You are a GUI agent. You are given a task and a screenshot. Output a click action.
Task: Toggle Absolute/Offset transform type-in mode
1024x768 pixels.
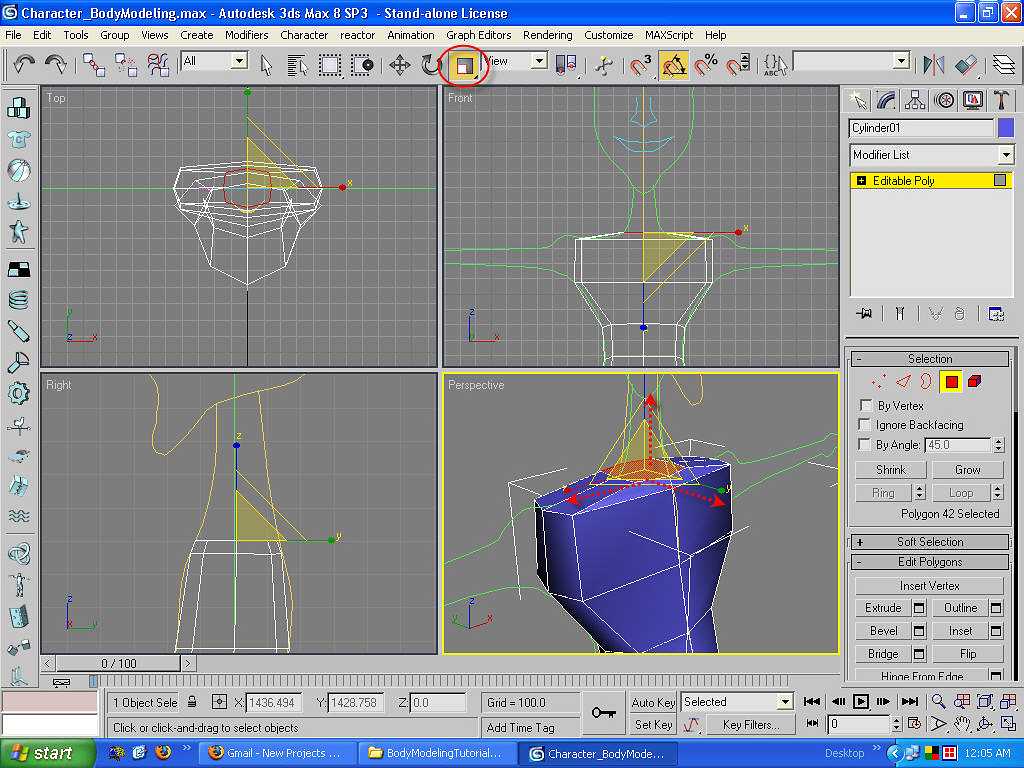click(x=219, y=702)
